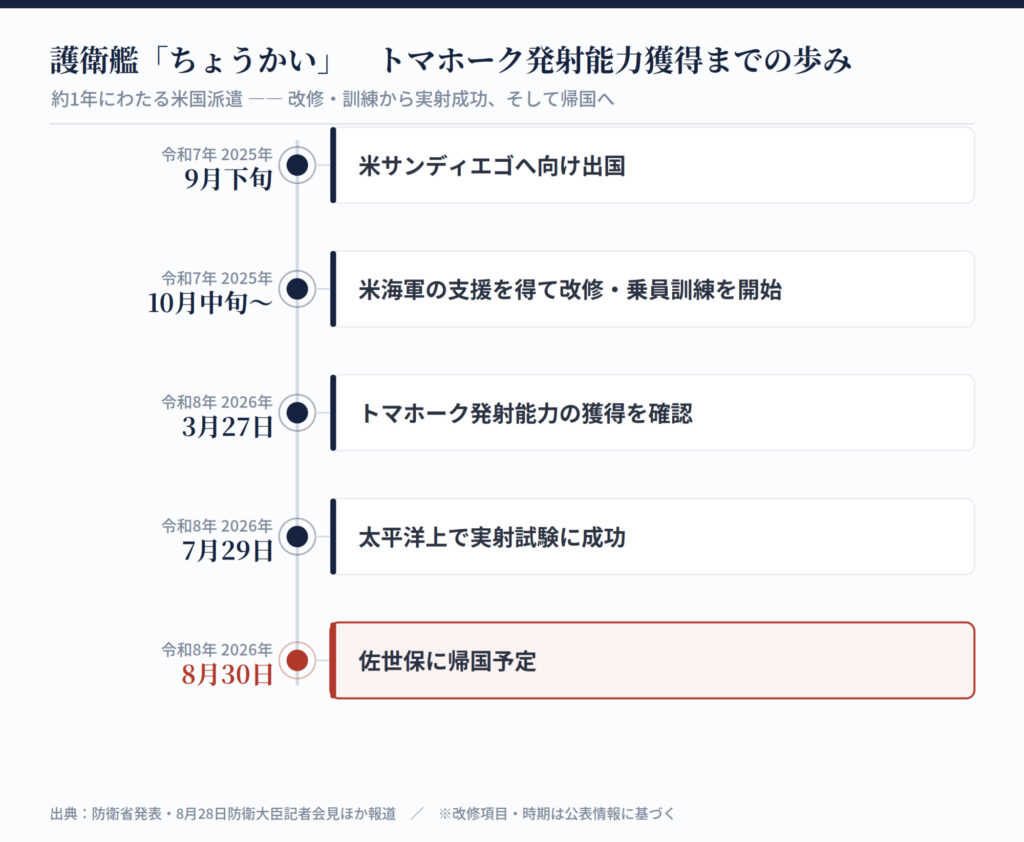
Task: Select the 米海軍の支援を得て改修 card
Action: [652, 289]
